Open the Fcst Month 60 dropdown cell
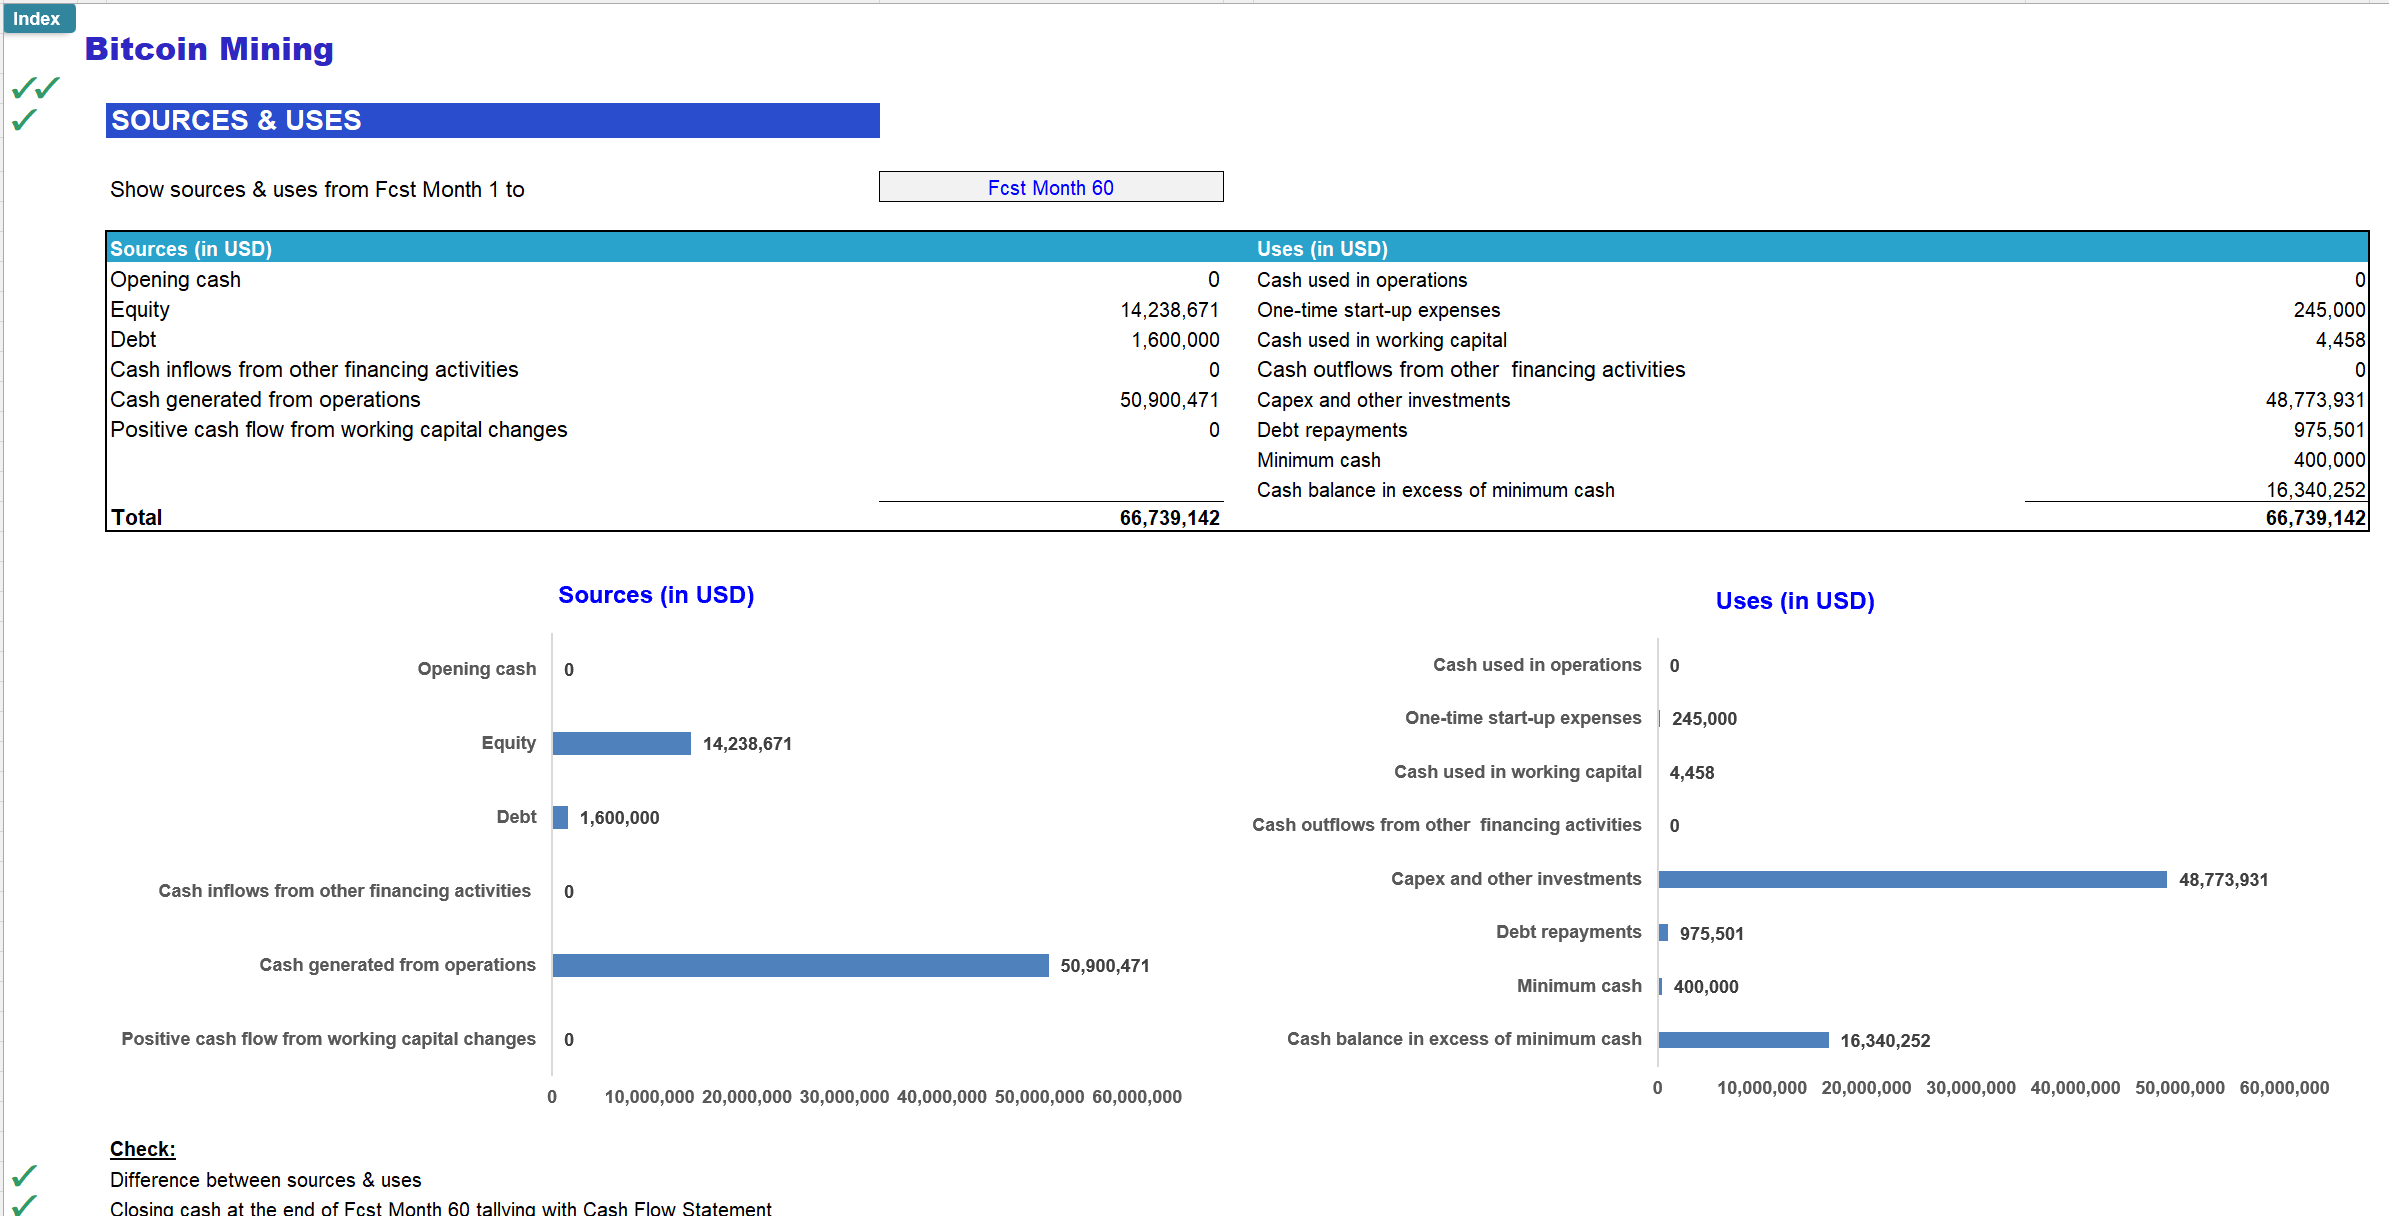The height and width of the screenshot is (1216, 2389). tap(1050, 187)
